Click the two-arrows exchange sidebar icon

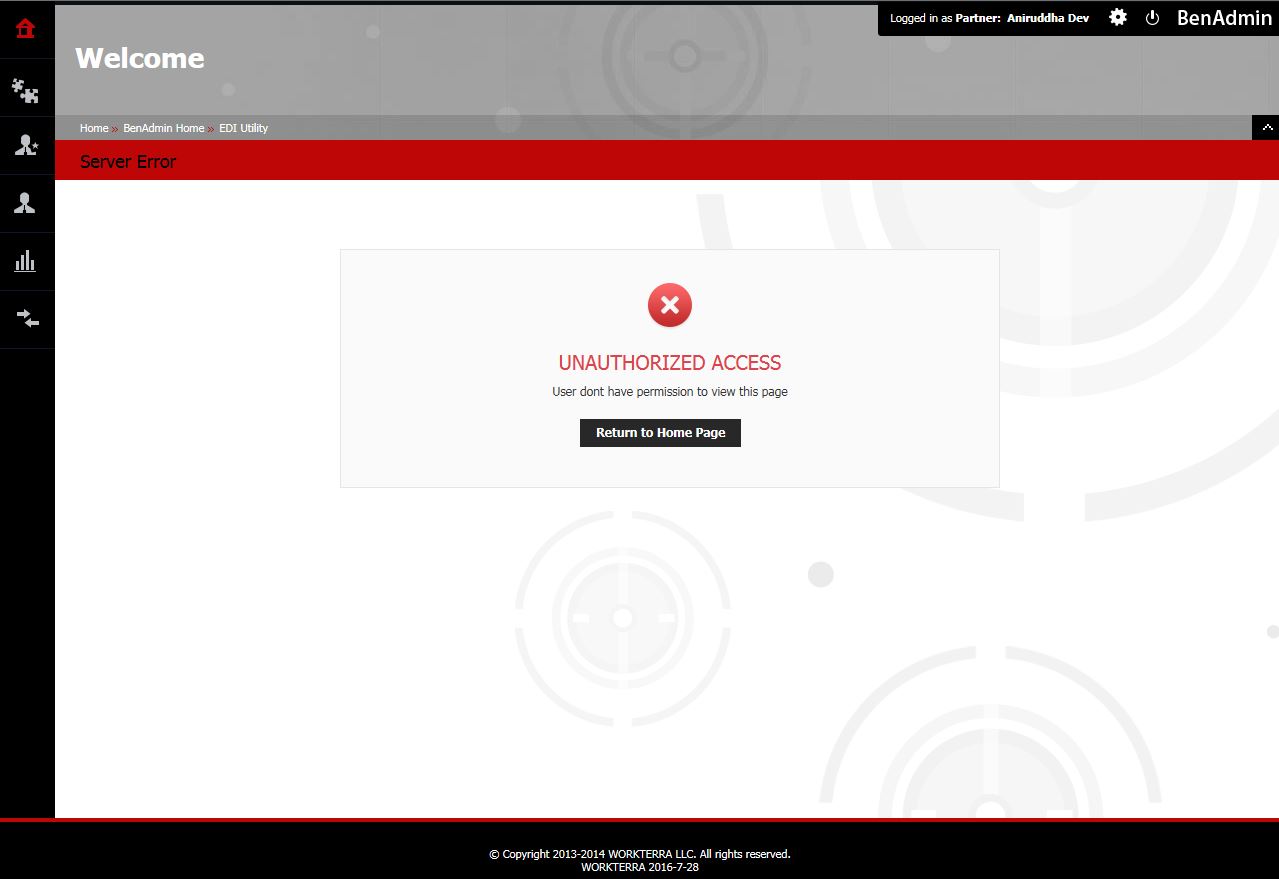click(26, 319)
